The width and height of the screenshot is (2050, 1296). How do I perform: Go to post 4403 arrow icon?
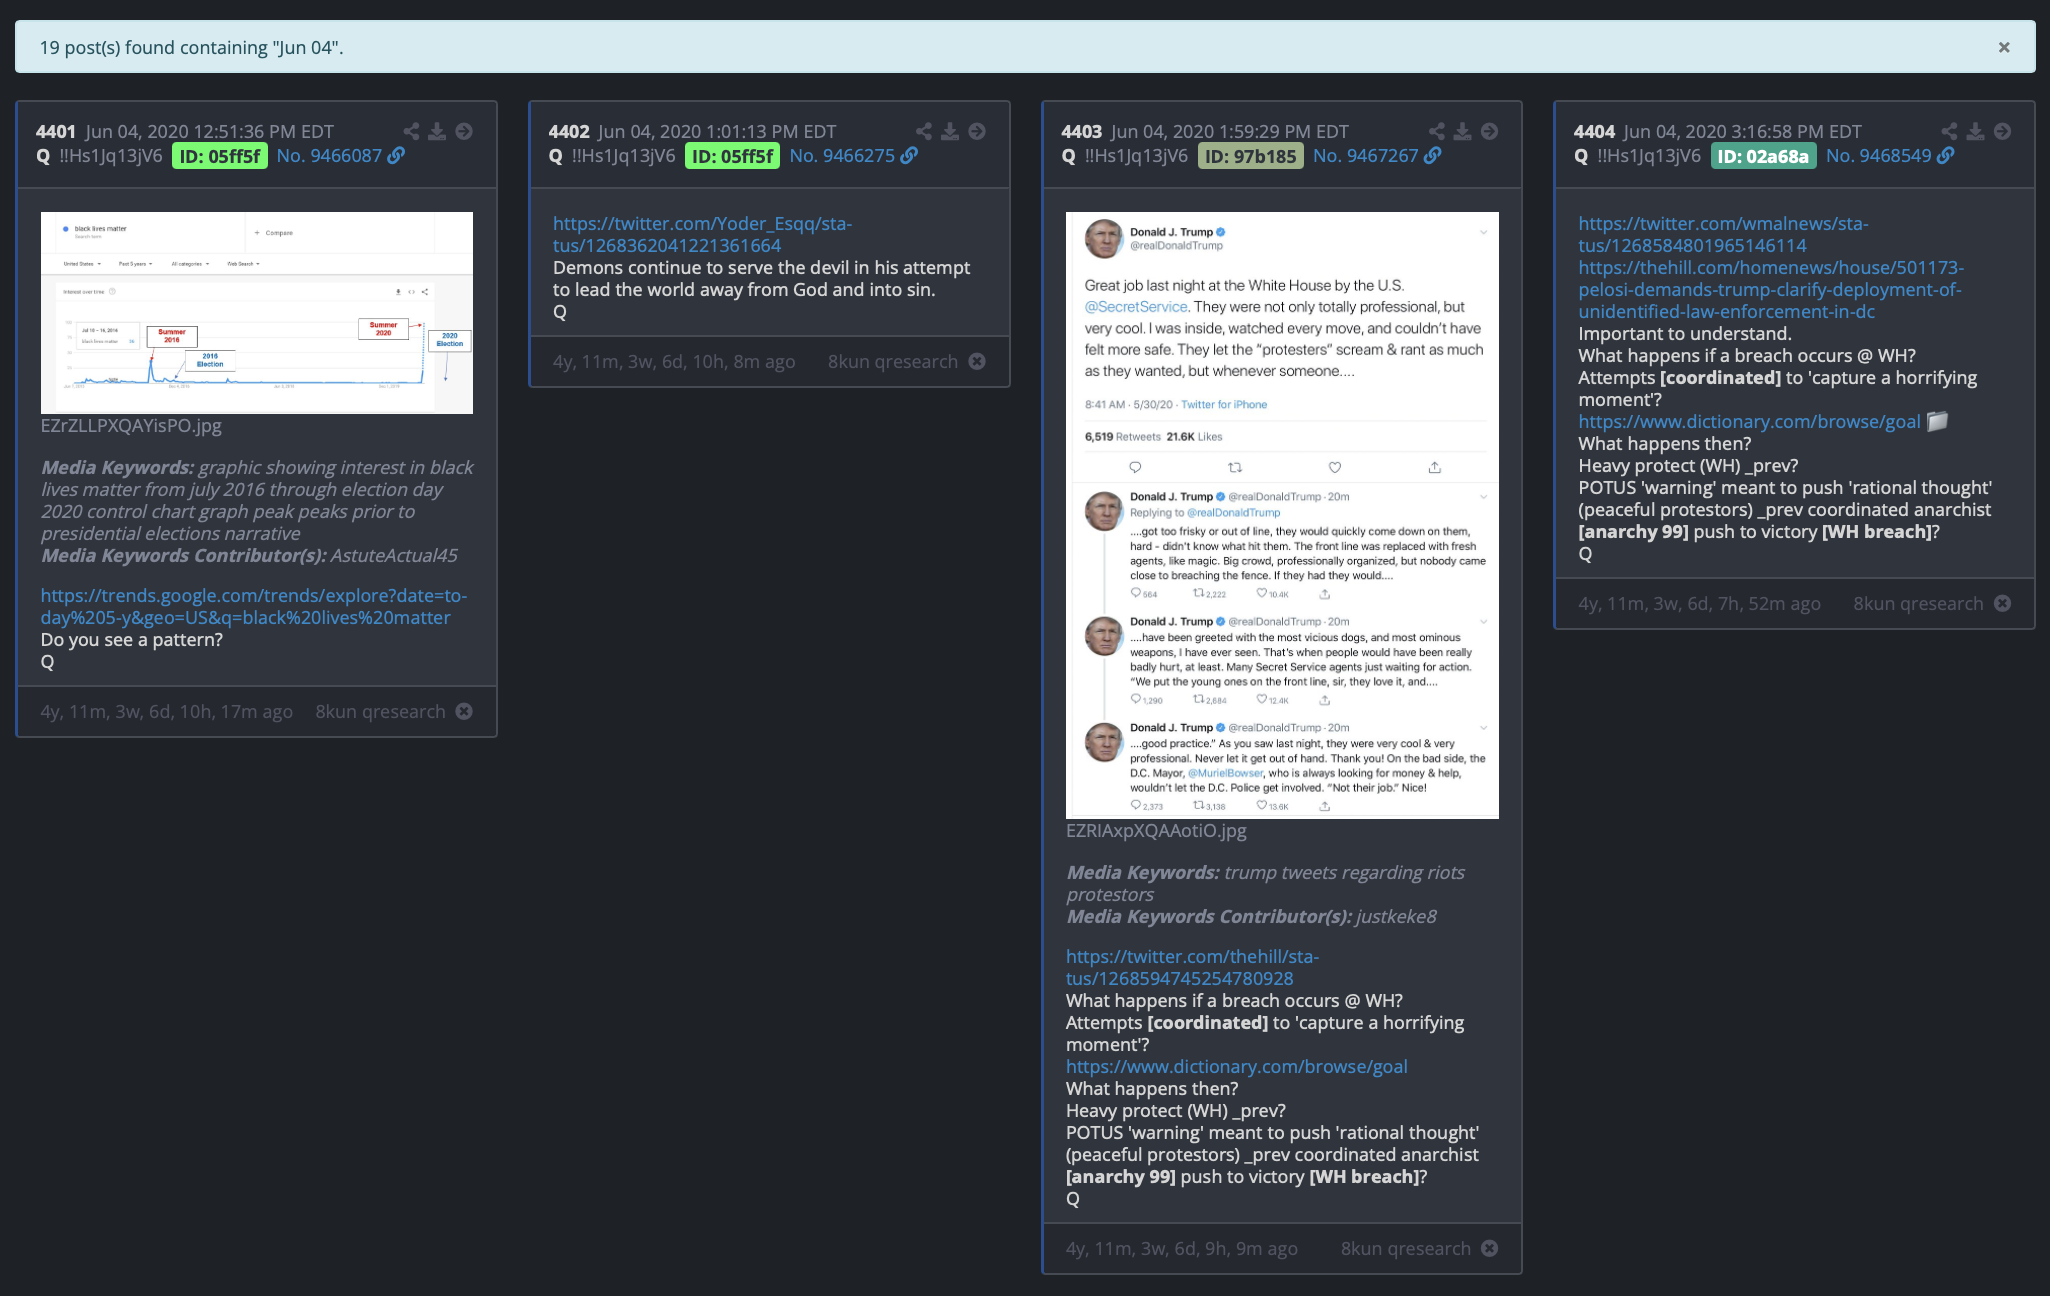tap(1490, 131)
